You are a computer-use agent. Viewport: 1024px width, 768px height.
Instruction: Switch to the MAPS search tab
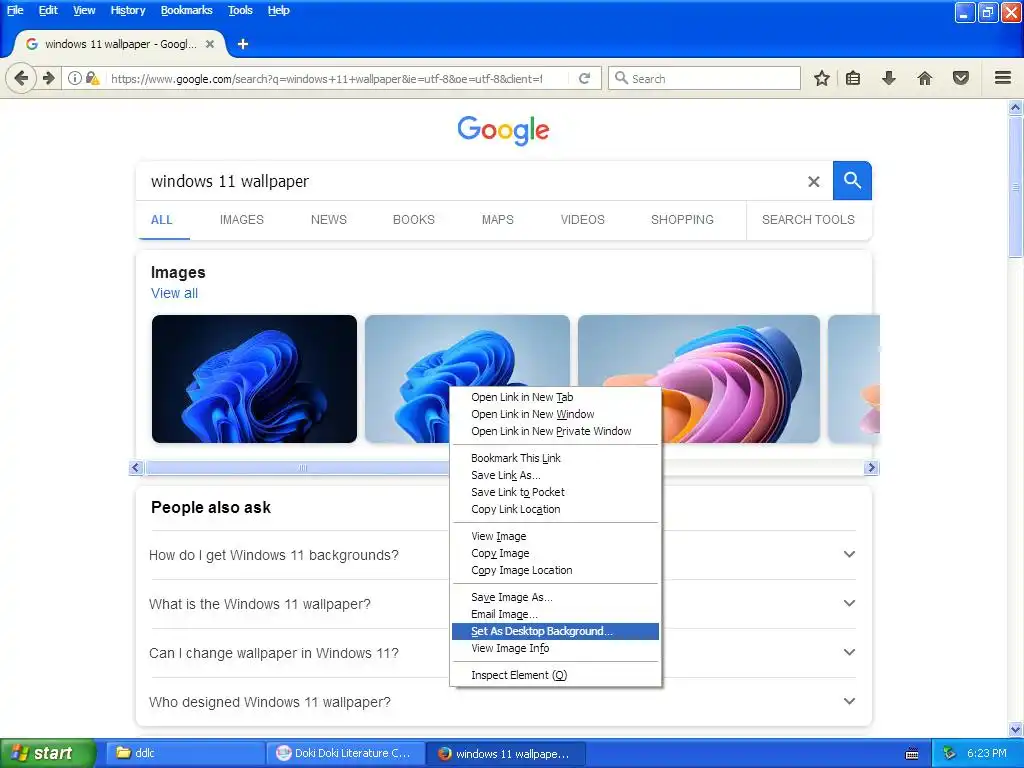(498, 219)
